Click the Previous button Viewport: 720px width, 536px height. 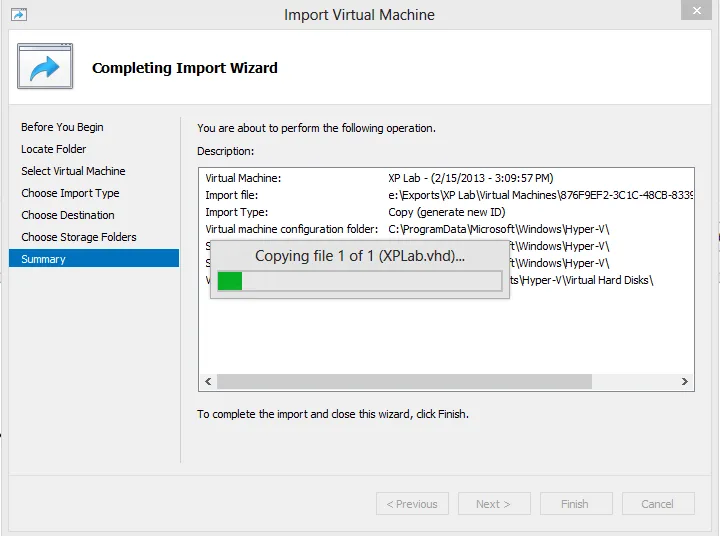[x=412, y=504]
